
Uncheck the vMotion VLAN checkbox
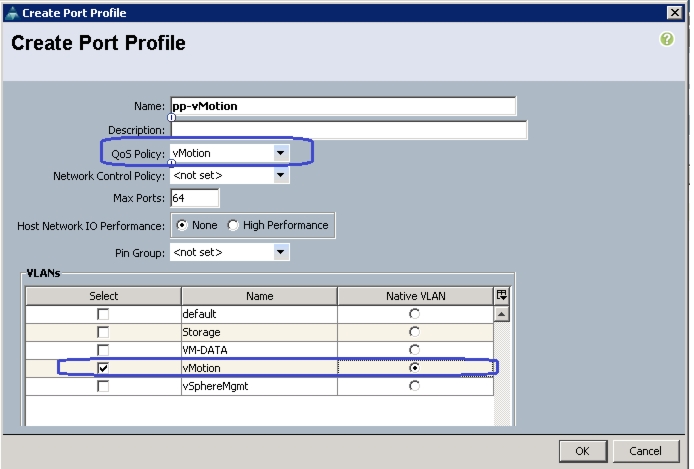pos(103,368)
